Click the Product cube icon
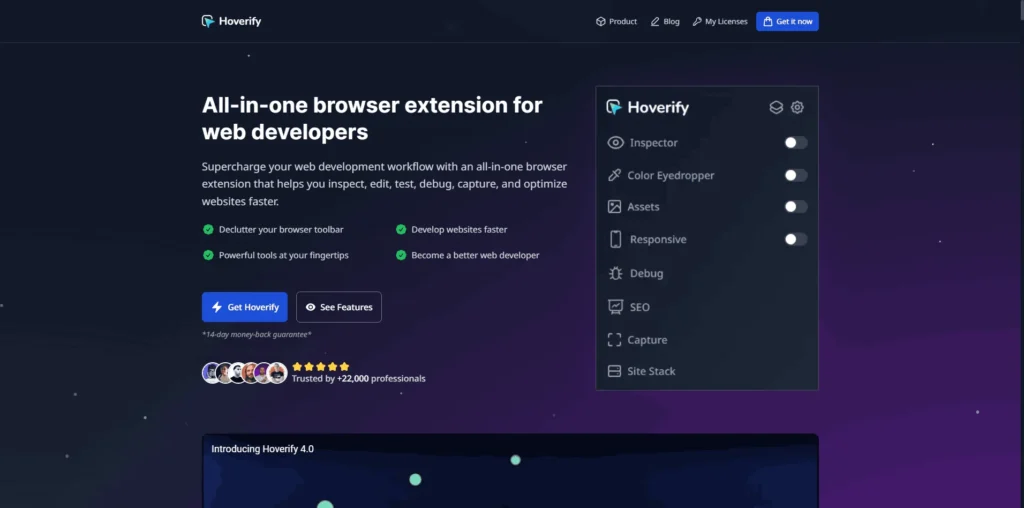The image size is (1024, 508). 601,22
